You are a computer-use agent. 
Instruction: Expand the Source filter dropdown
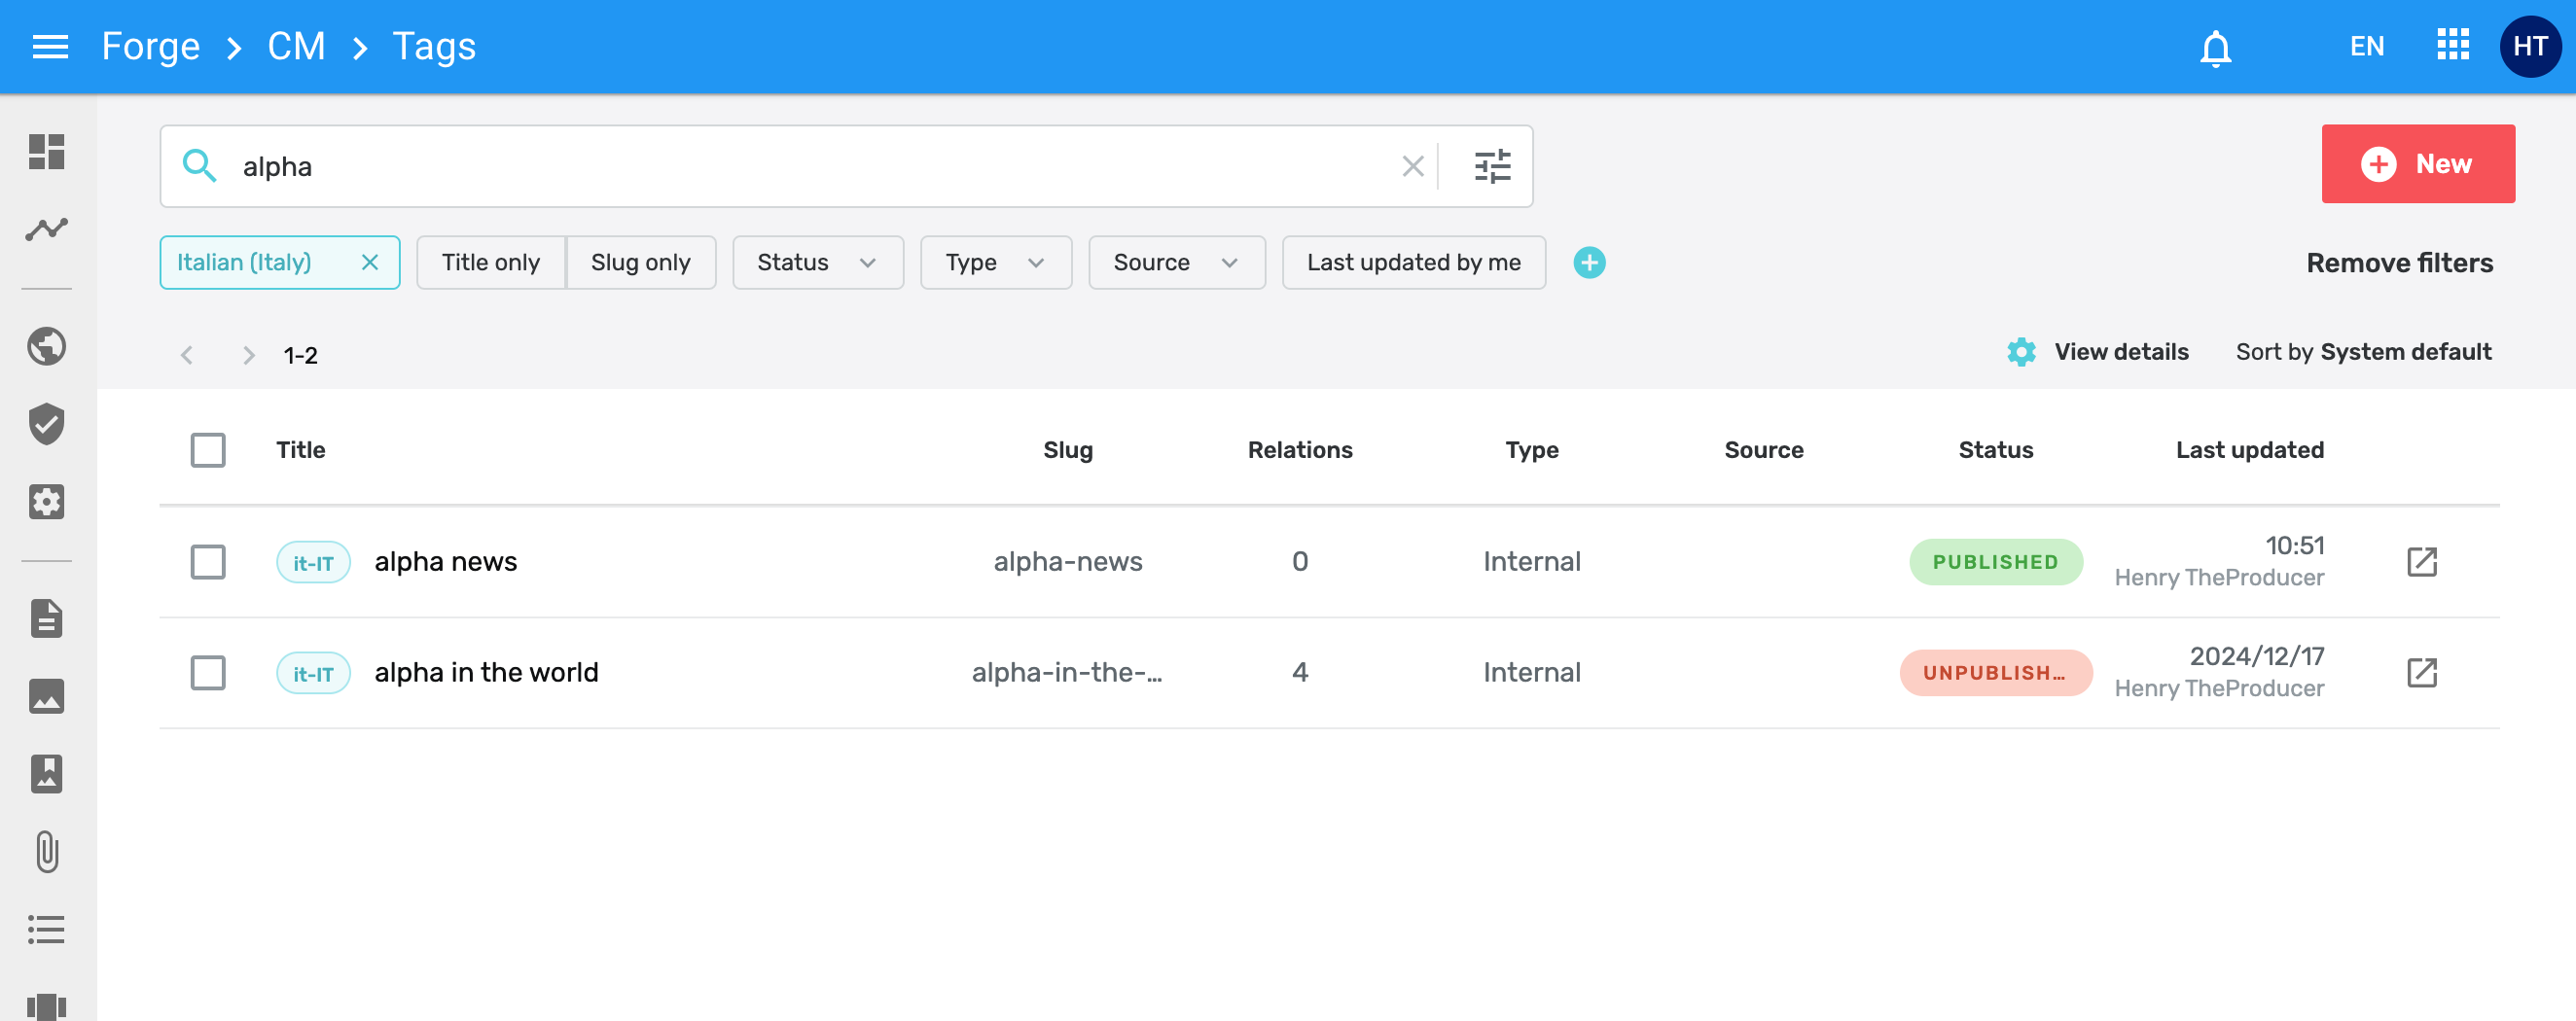pos(1176,262)
